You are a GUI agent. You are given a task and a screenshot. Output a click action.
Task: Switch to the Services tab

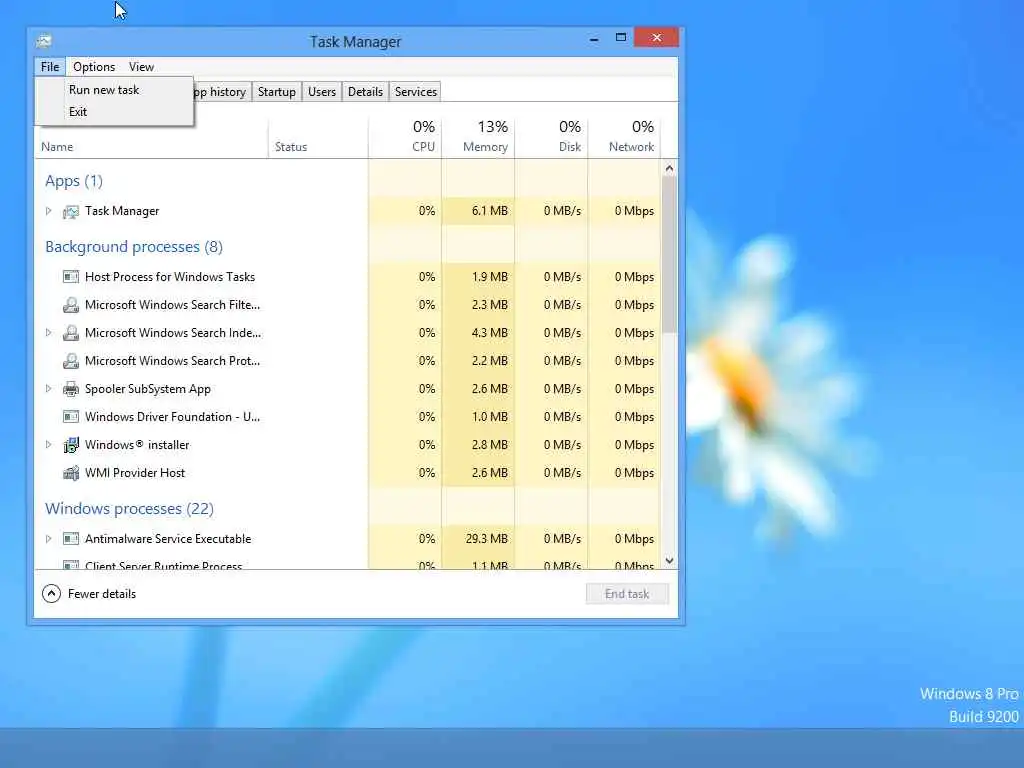[x=415, y=92]
